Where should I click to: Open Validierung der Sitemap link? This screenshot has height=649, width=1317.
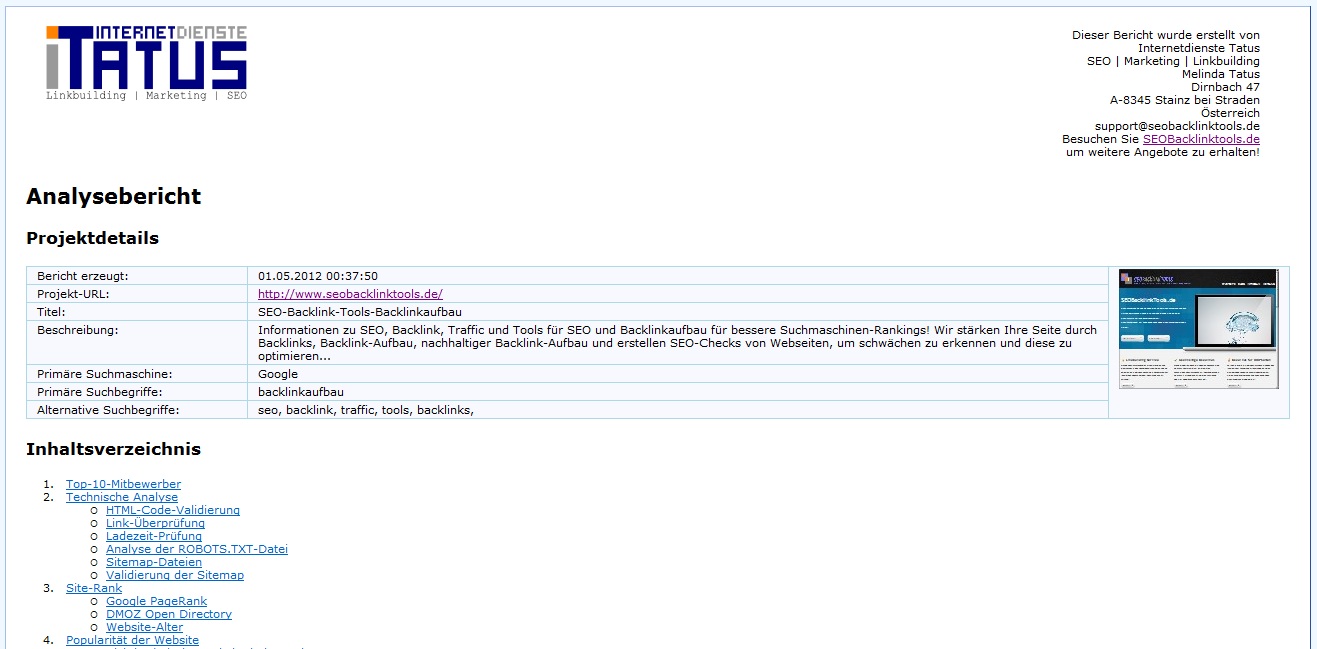click(175, 575)
